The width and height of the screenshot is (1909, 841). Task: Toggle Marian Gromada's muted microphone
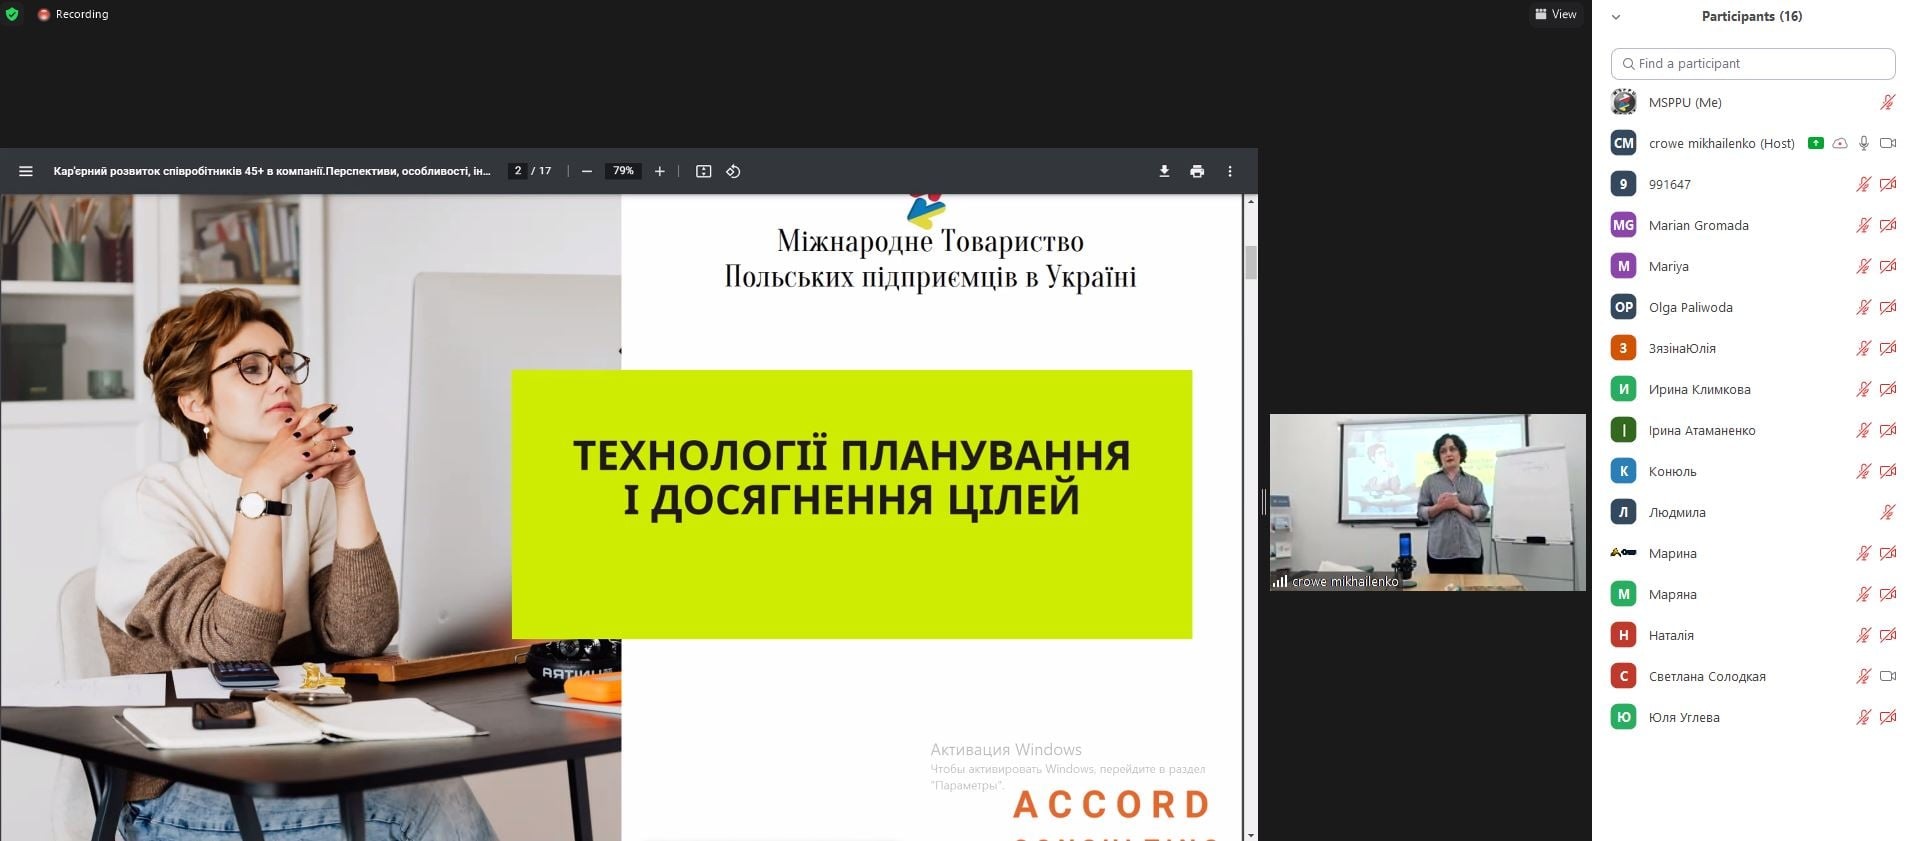point(1863,226)
